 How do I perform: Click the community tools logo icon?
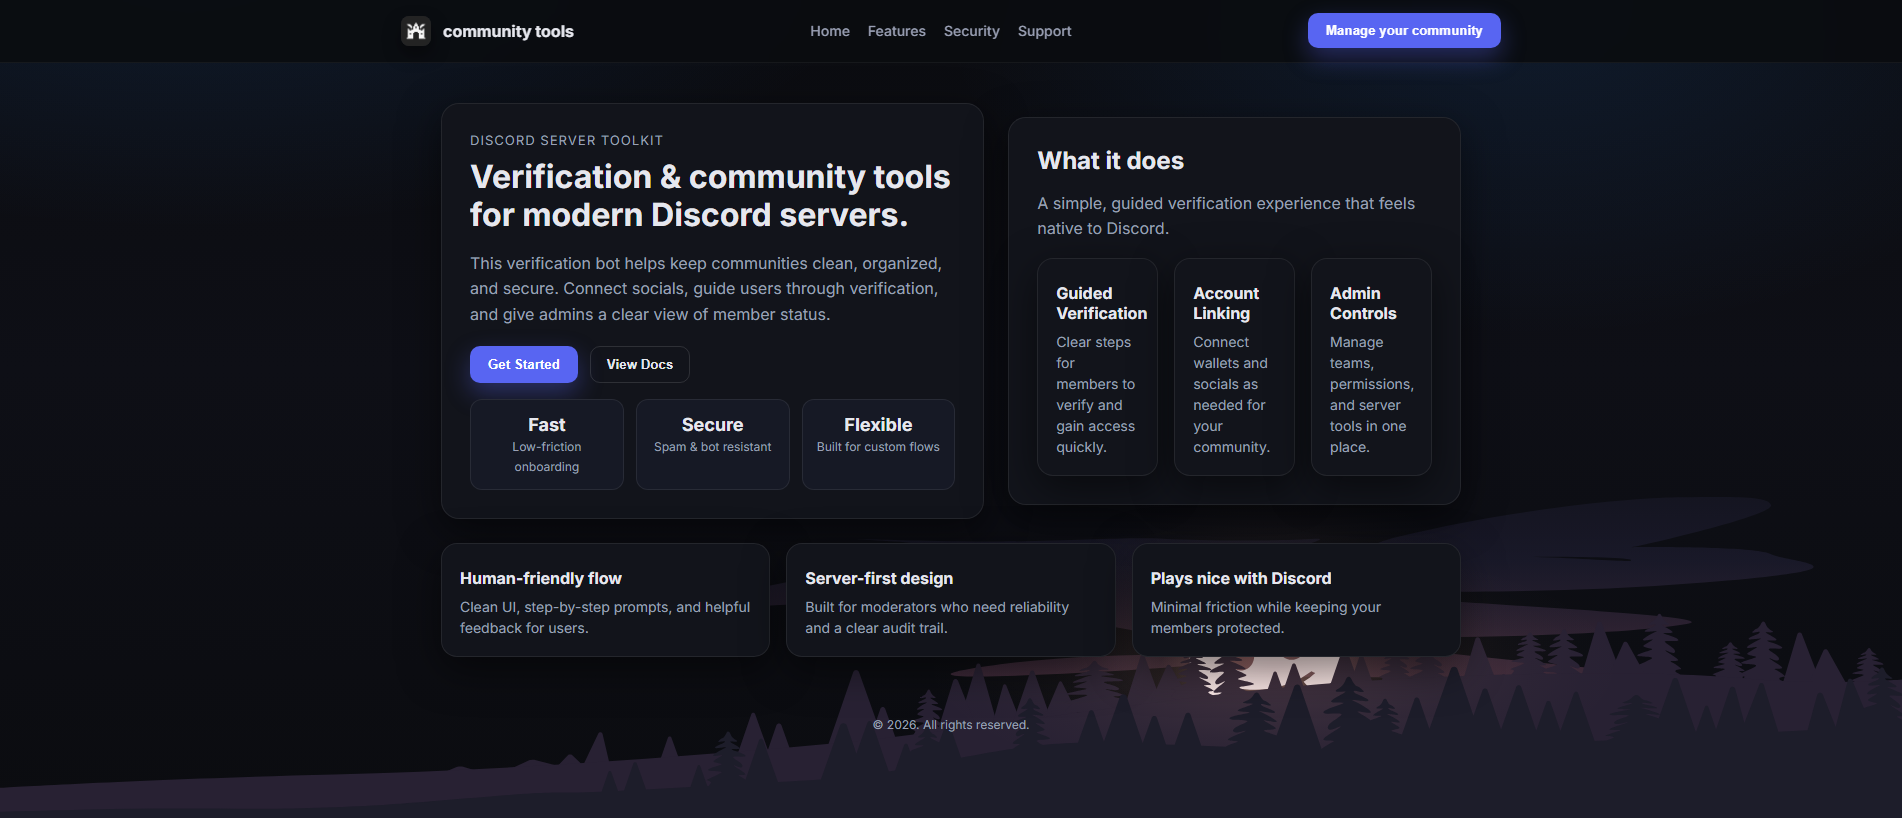pos(416,31)
